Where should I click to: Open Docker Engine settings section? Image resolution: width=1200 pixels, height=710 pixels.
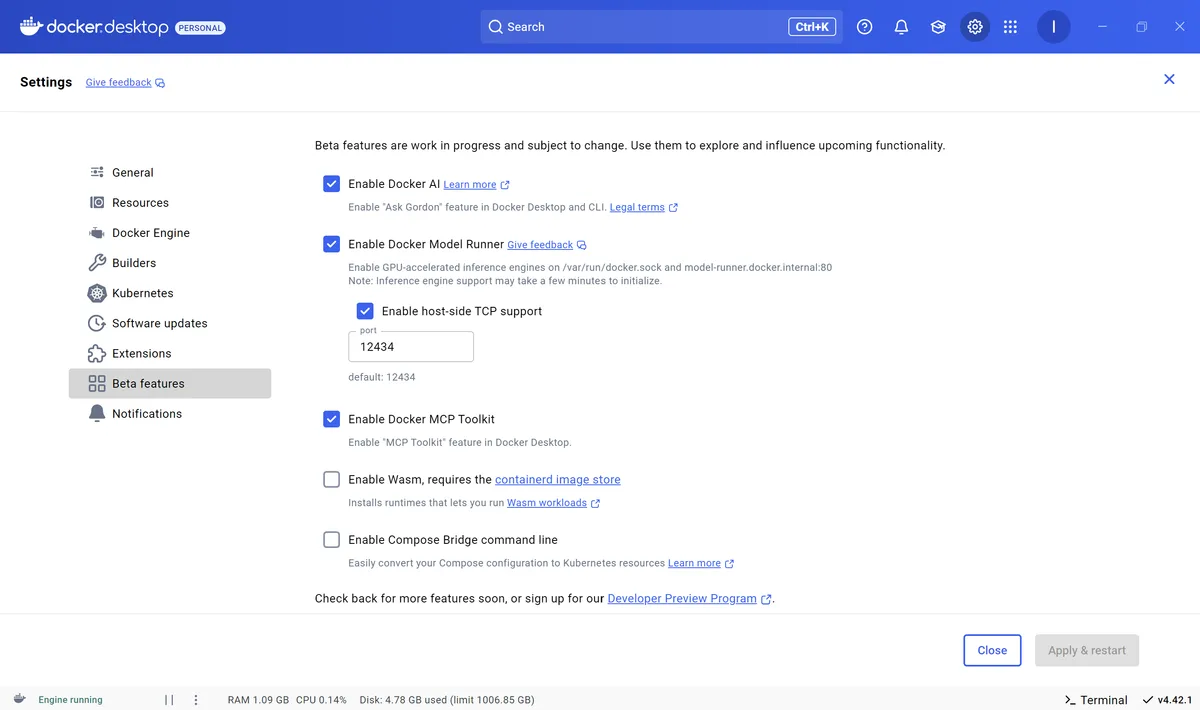click(170, 233)
